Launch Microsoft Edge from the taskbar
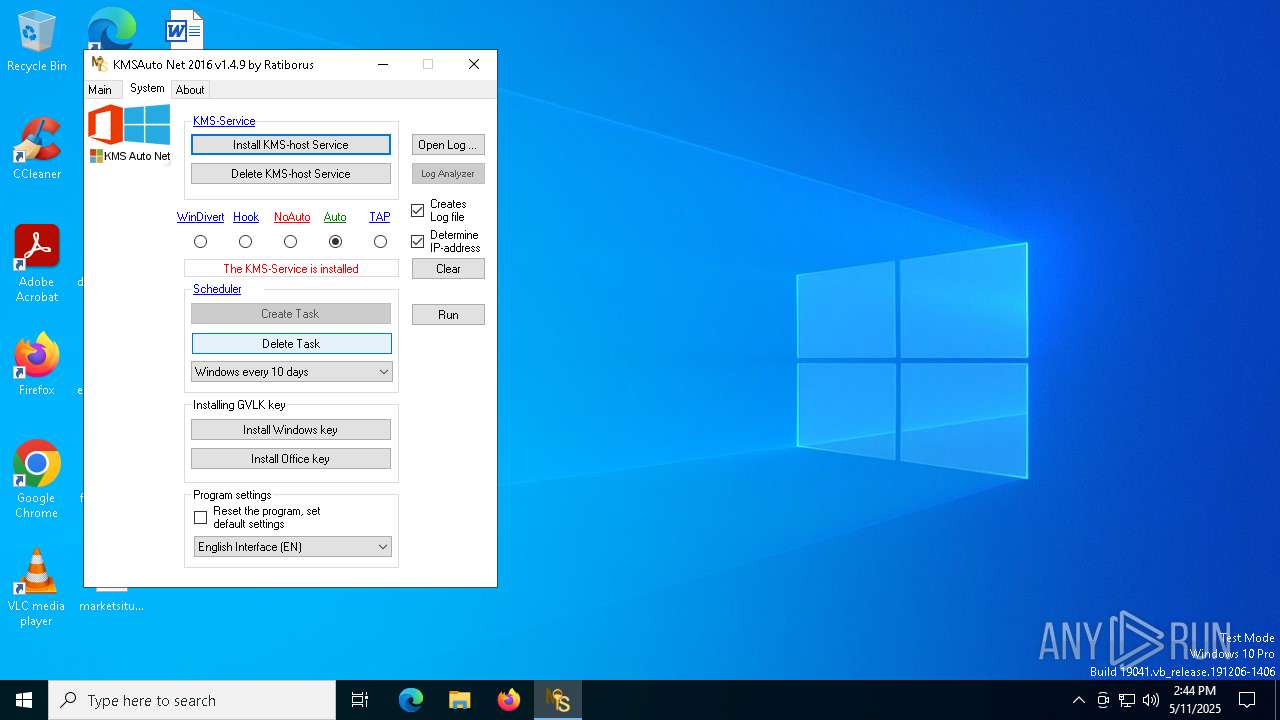Screen dimensions: 1280x720 (x=411, y=700)
